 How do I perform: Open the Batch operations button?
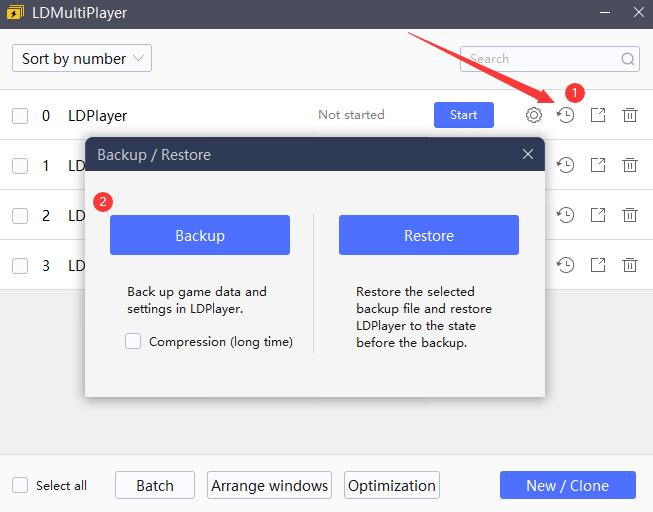pos(155,485)
